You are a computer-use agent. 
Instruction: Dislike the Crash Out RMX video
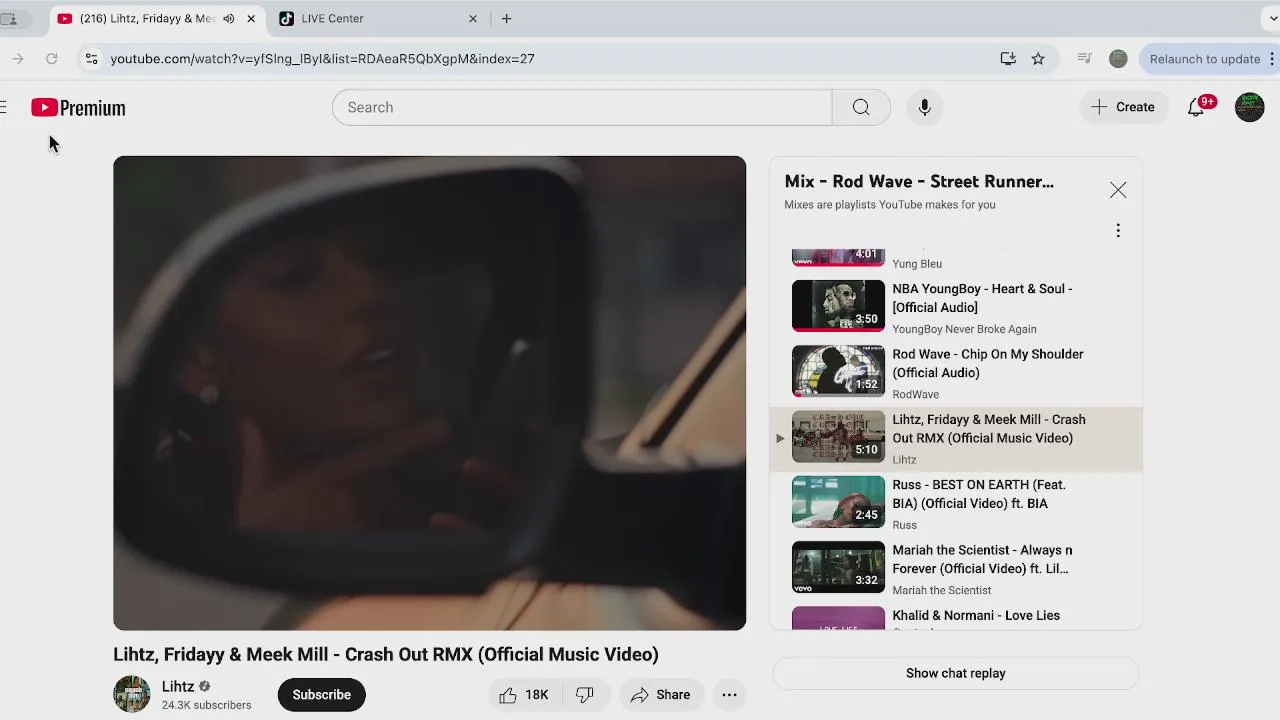click(x=585, y=695)
